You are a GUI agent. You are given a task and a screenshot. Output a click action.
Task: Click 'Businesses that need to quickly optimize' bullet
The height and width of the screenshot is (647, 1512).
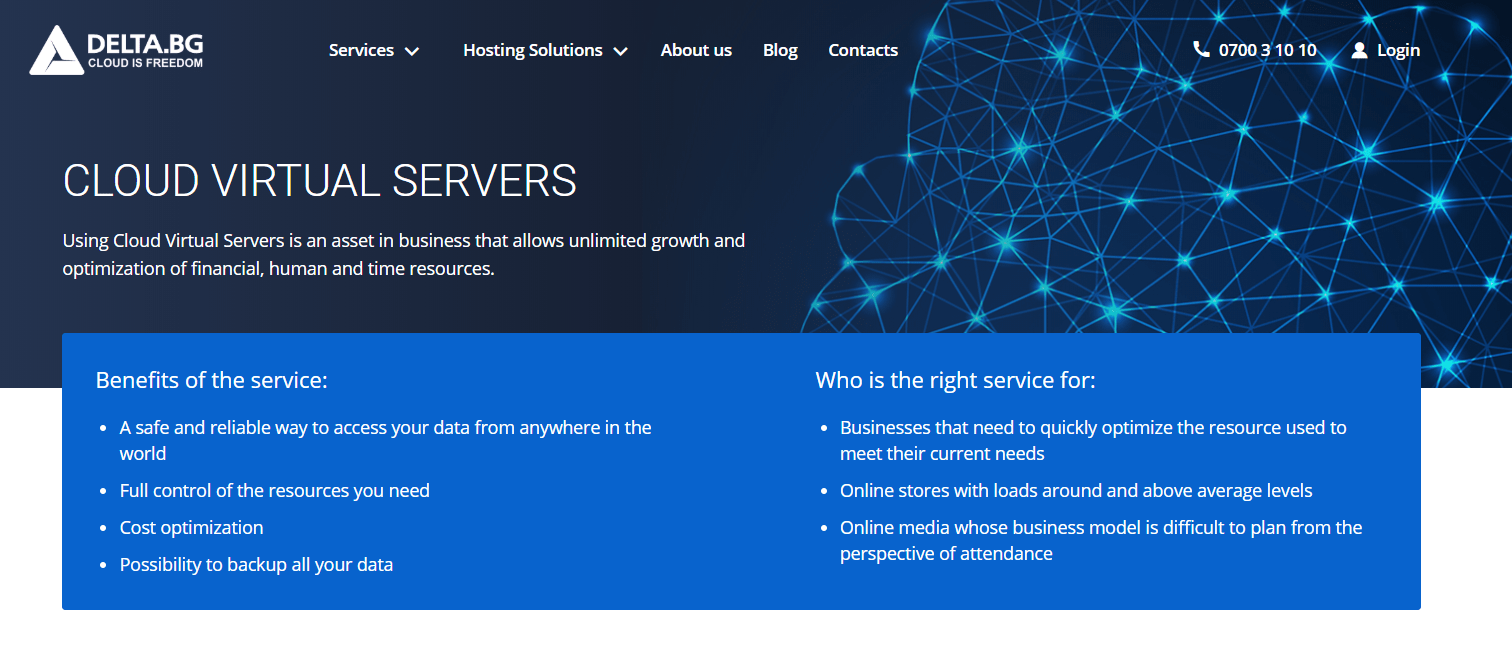(x=1093, y=440)
